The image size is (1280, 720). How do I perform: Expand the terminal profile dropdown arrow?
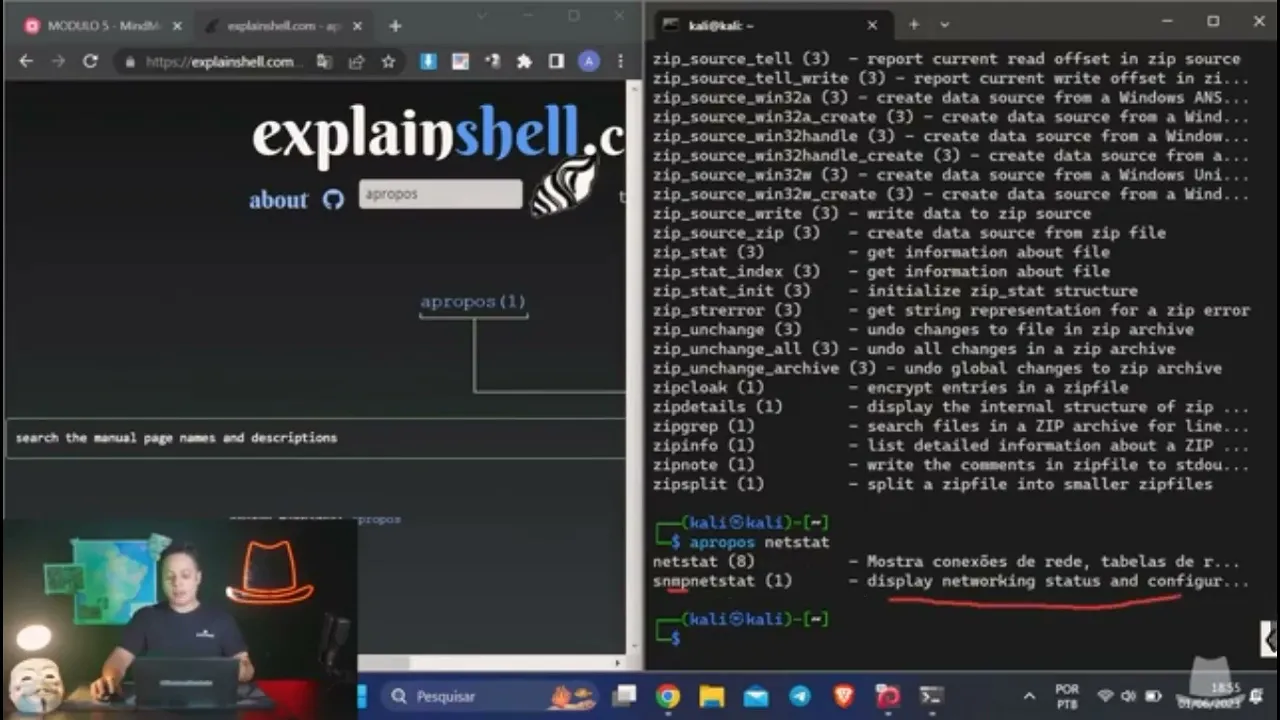(x=944, y=25)
